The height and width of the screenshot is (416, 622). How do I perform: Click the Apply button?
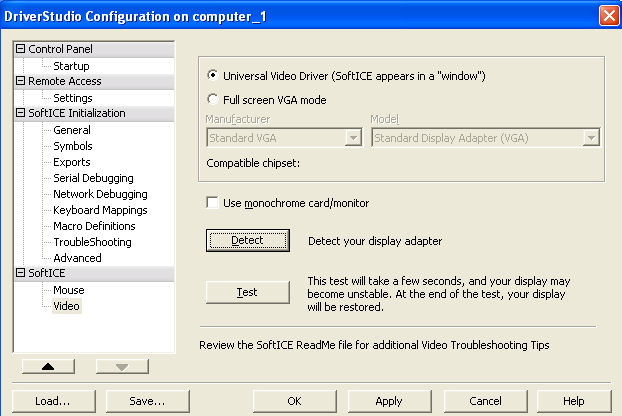[389, 401]
